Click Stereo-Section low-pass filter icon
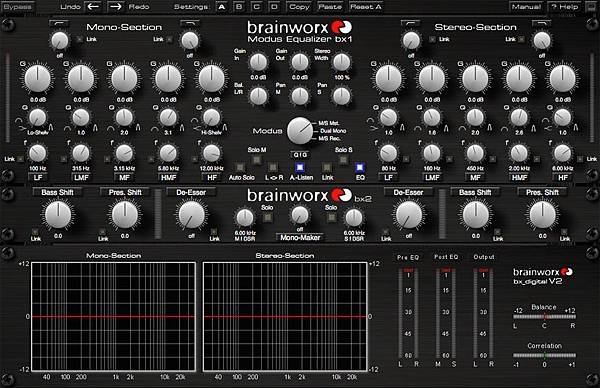 click(541, 23)
